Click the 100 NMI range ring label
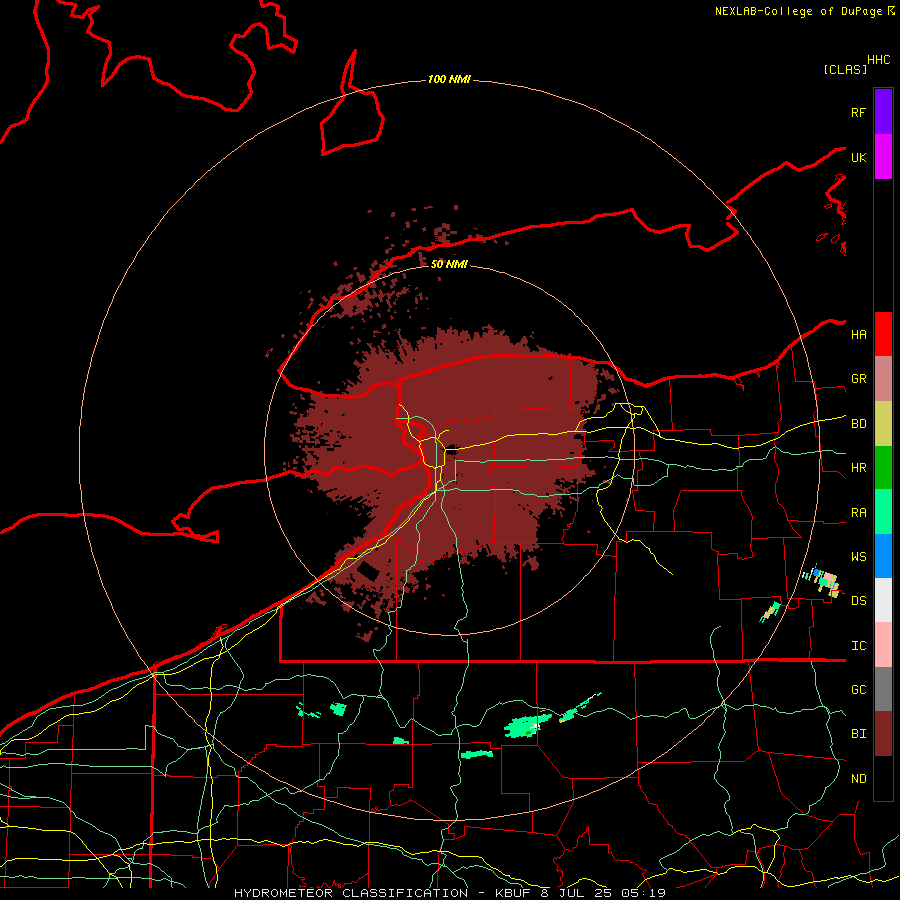Image resolution: width=900 pixels, height=900 pixels. (x=449, y=79)
